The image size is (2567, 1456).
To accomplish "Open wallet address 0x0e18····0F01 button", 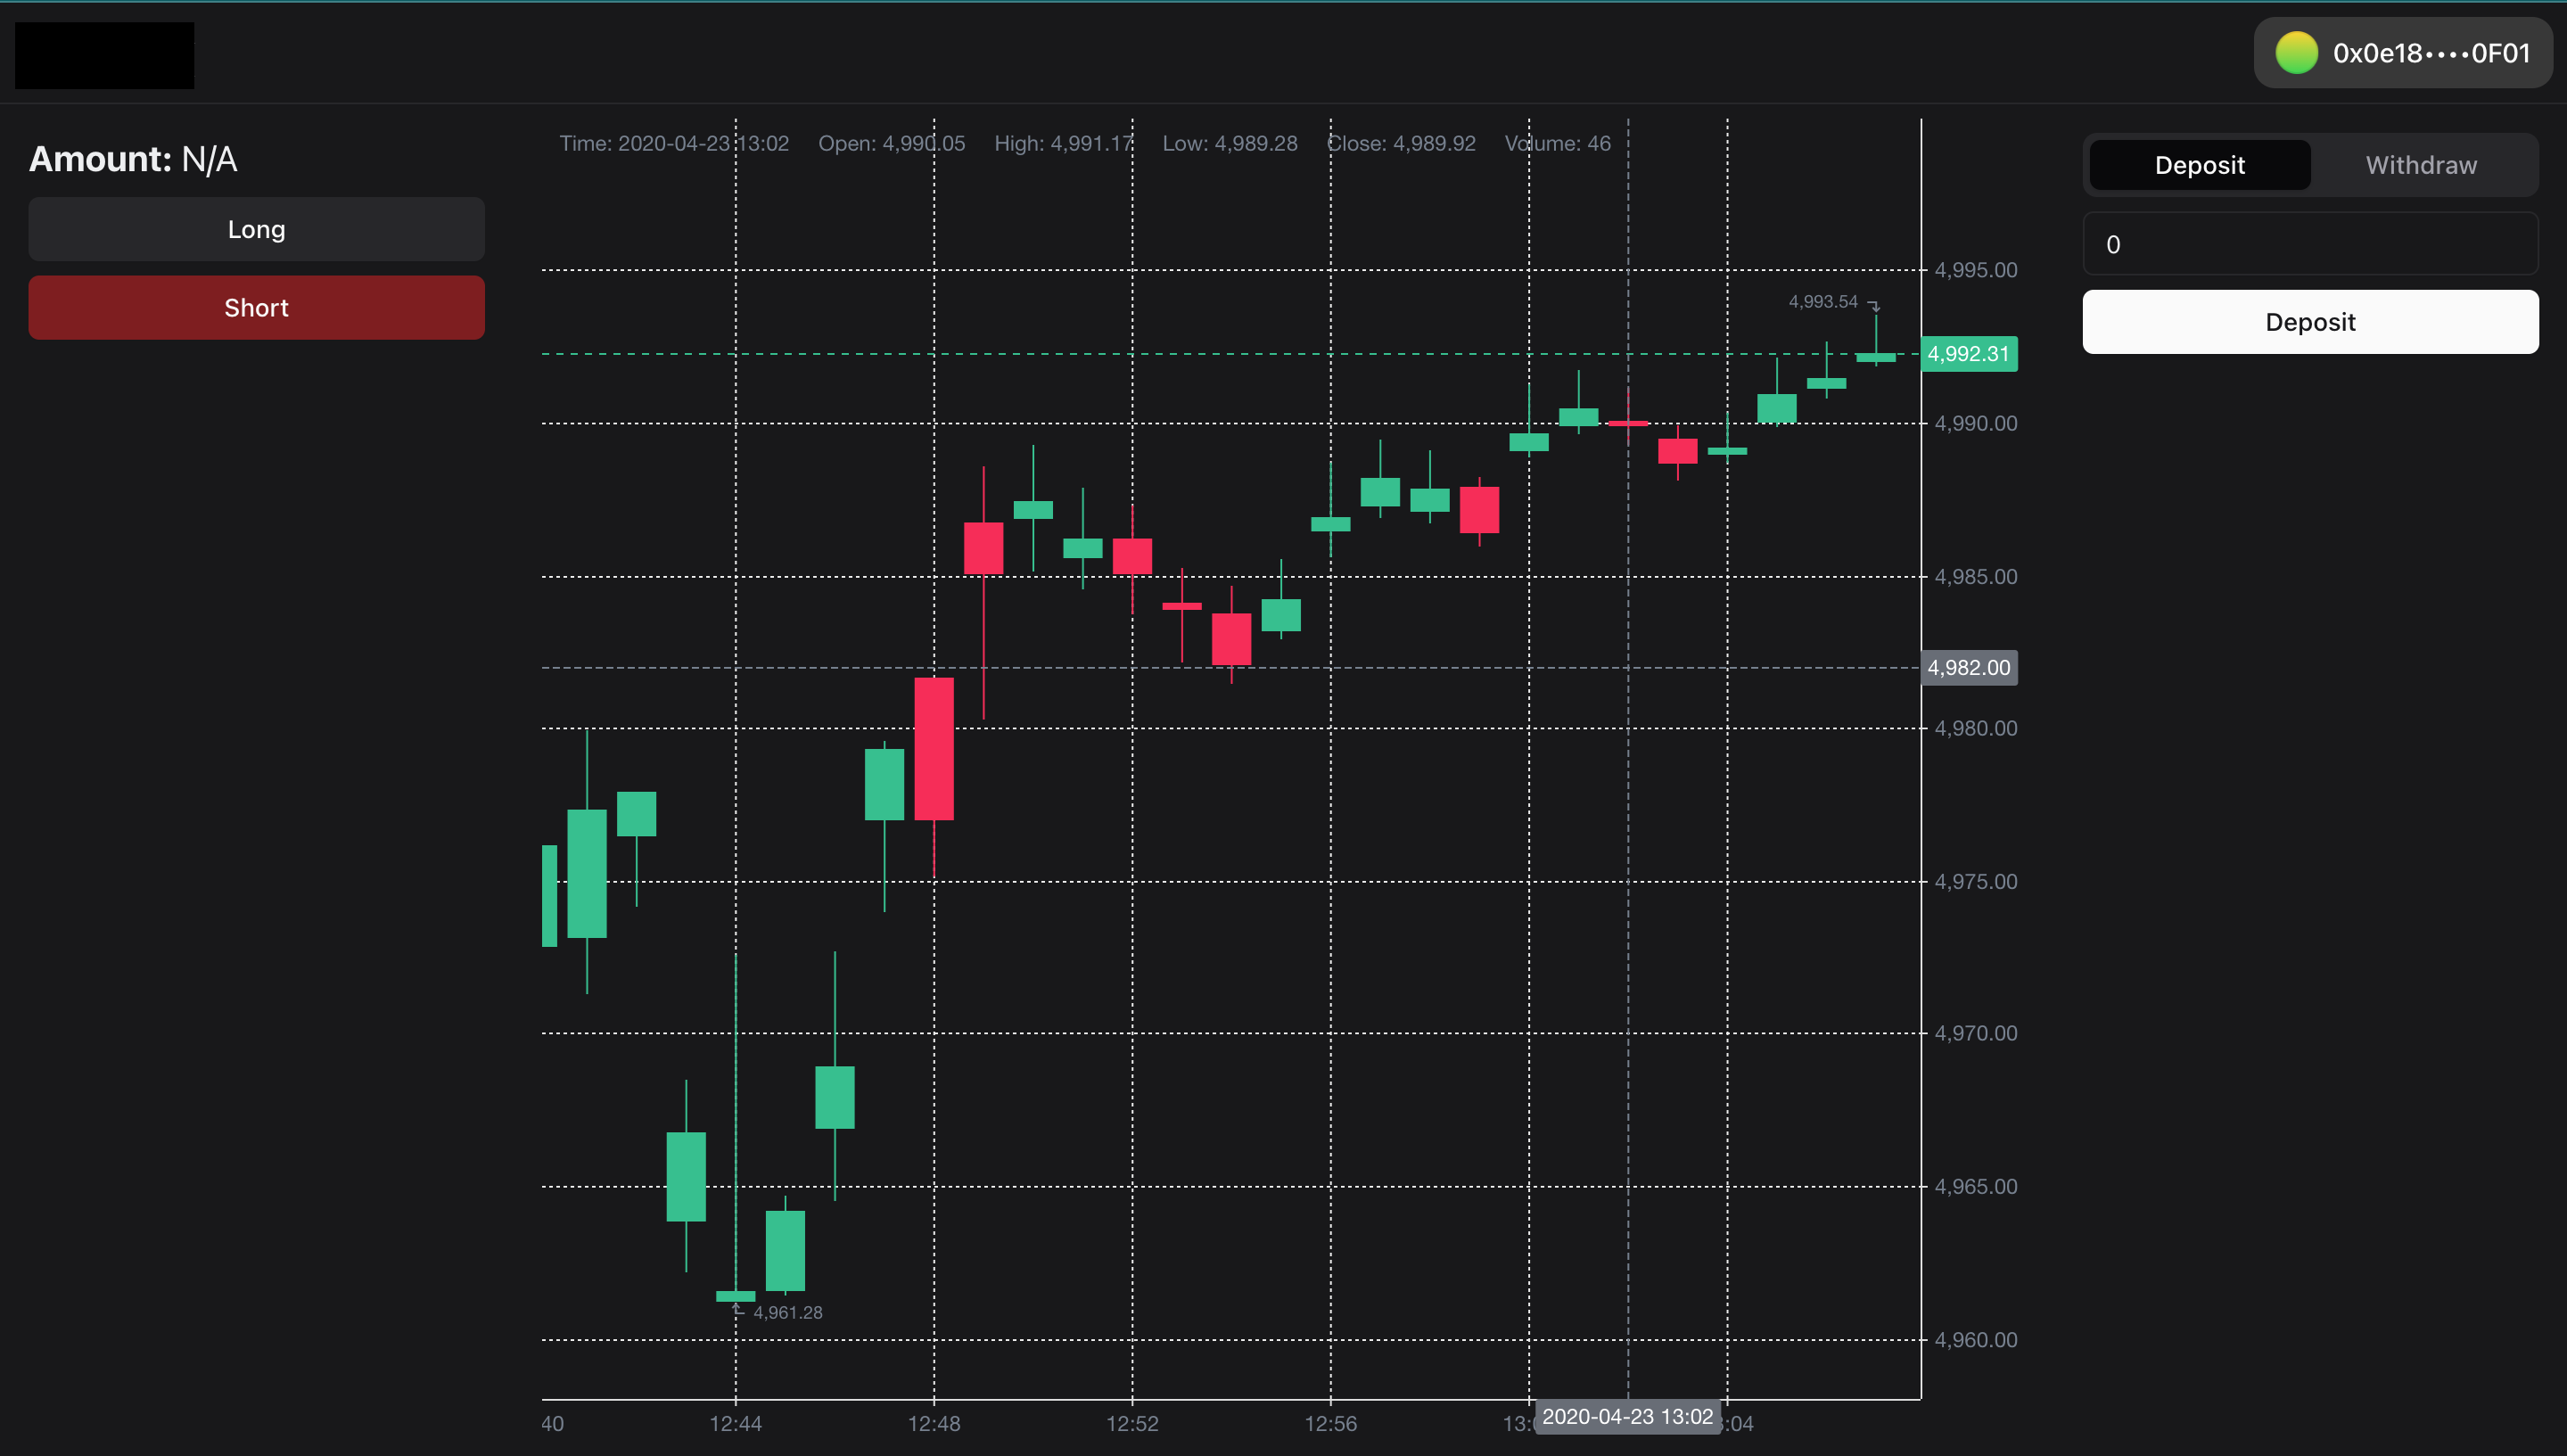I will (x=2430, y=53).
